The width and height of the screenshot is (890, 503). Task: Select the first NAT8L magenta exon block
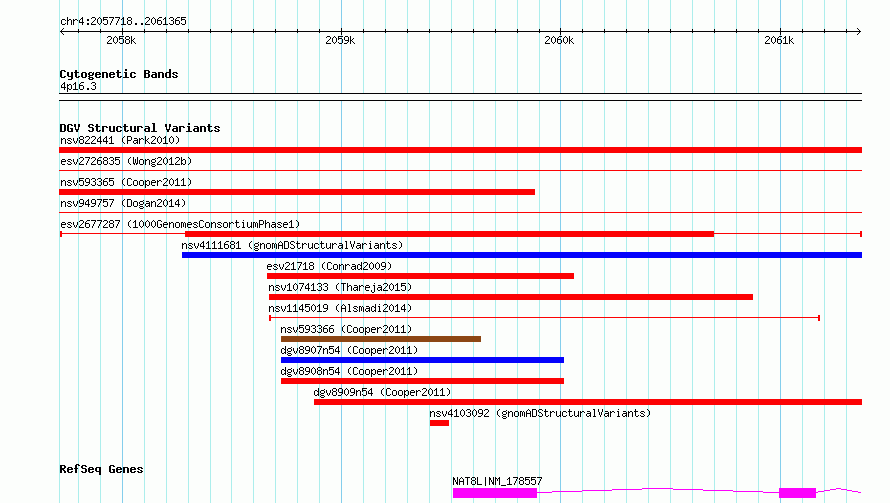click(x=495, y=493)
